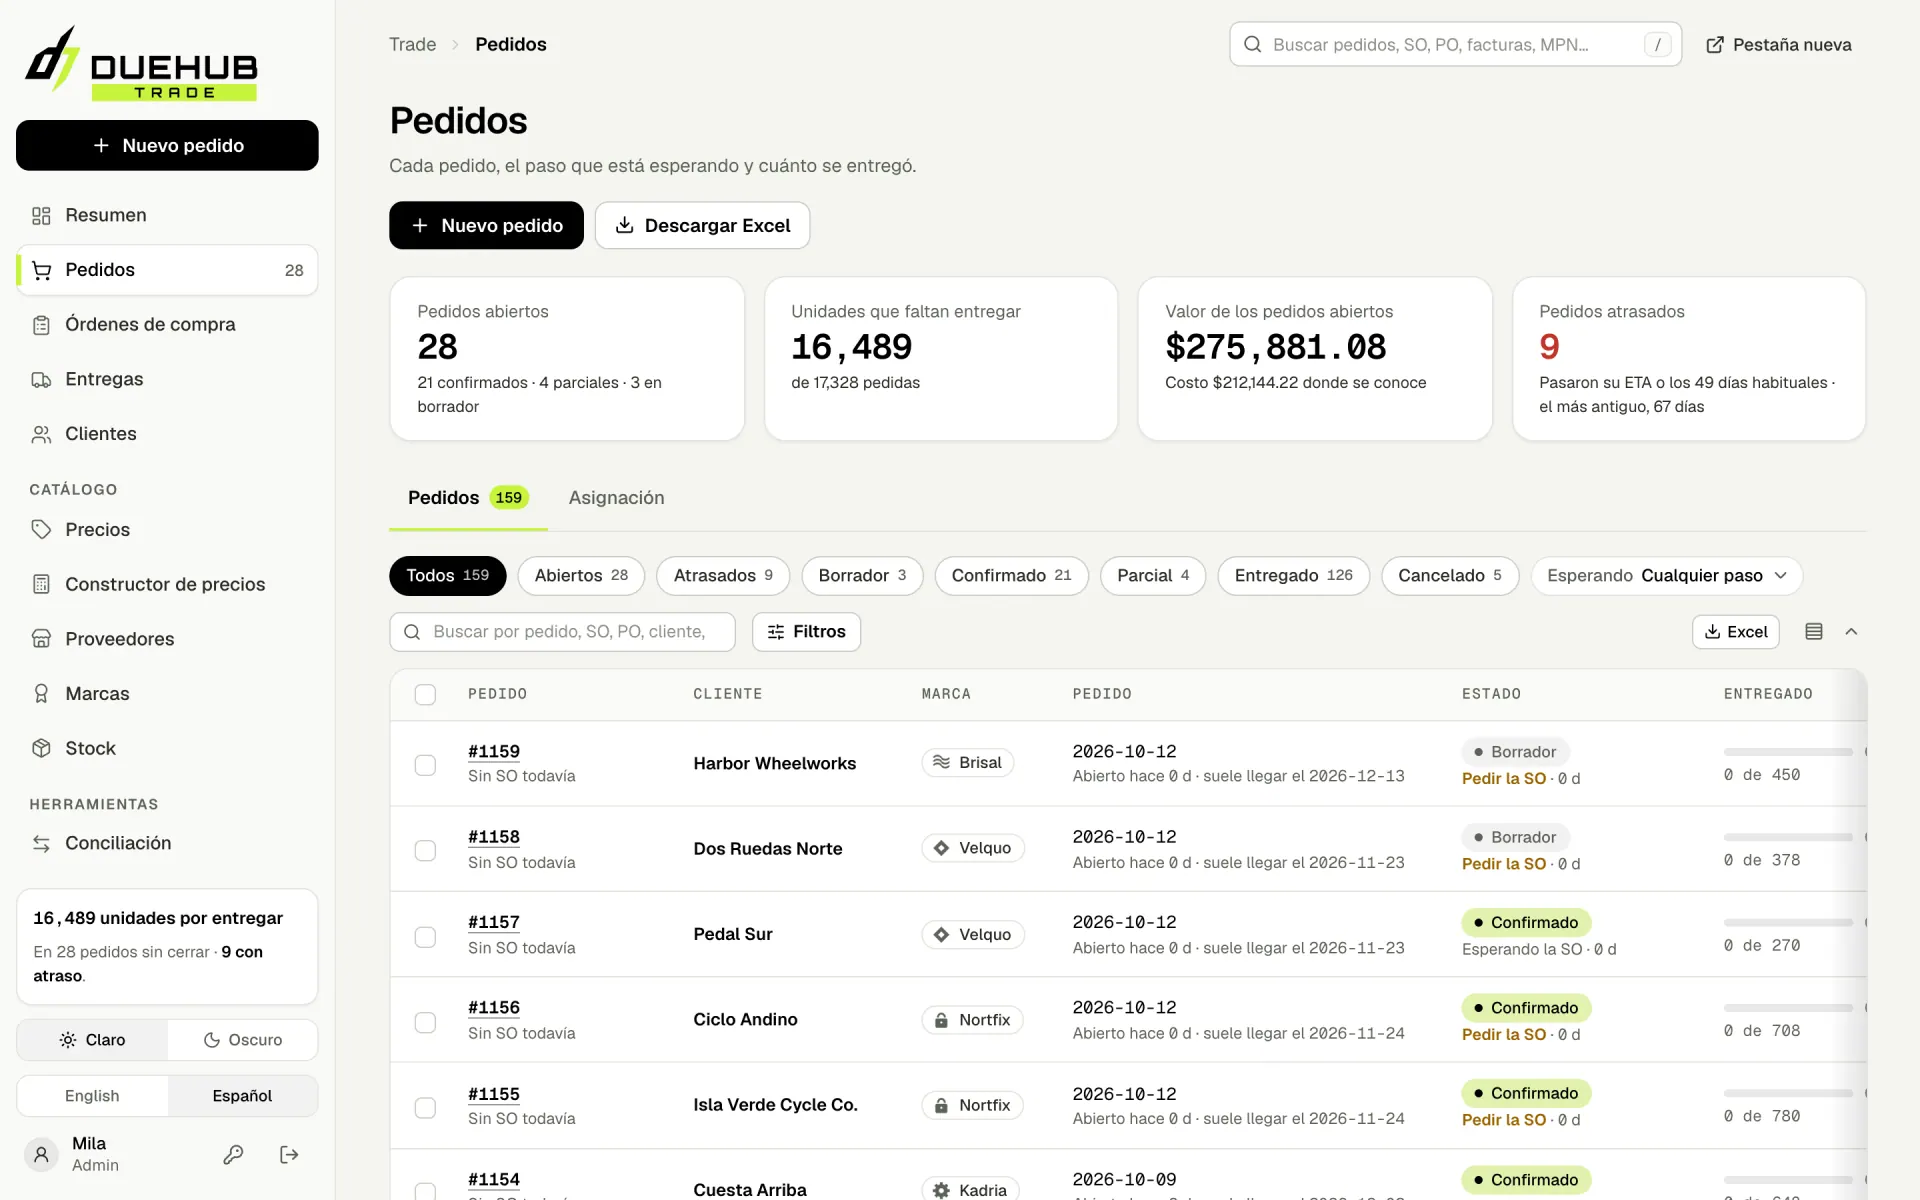
Task: Select the checkbox for order #1157
Action: (x=425, y=937)
